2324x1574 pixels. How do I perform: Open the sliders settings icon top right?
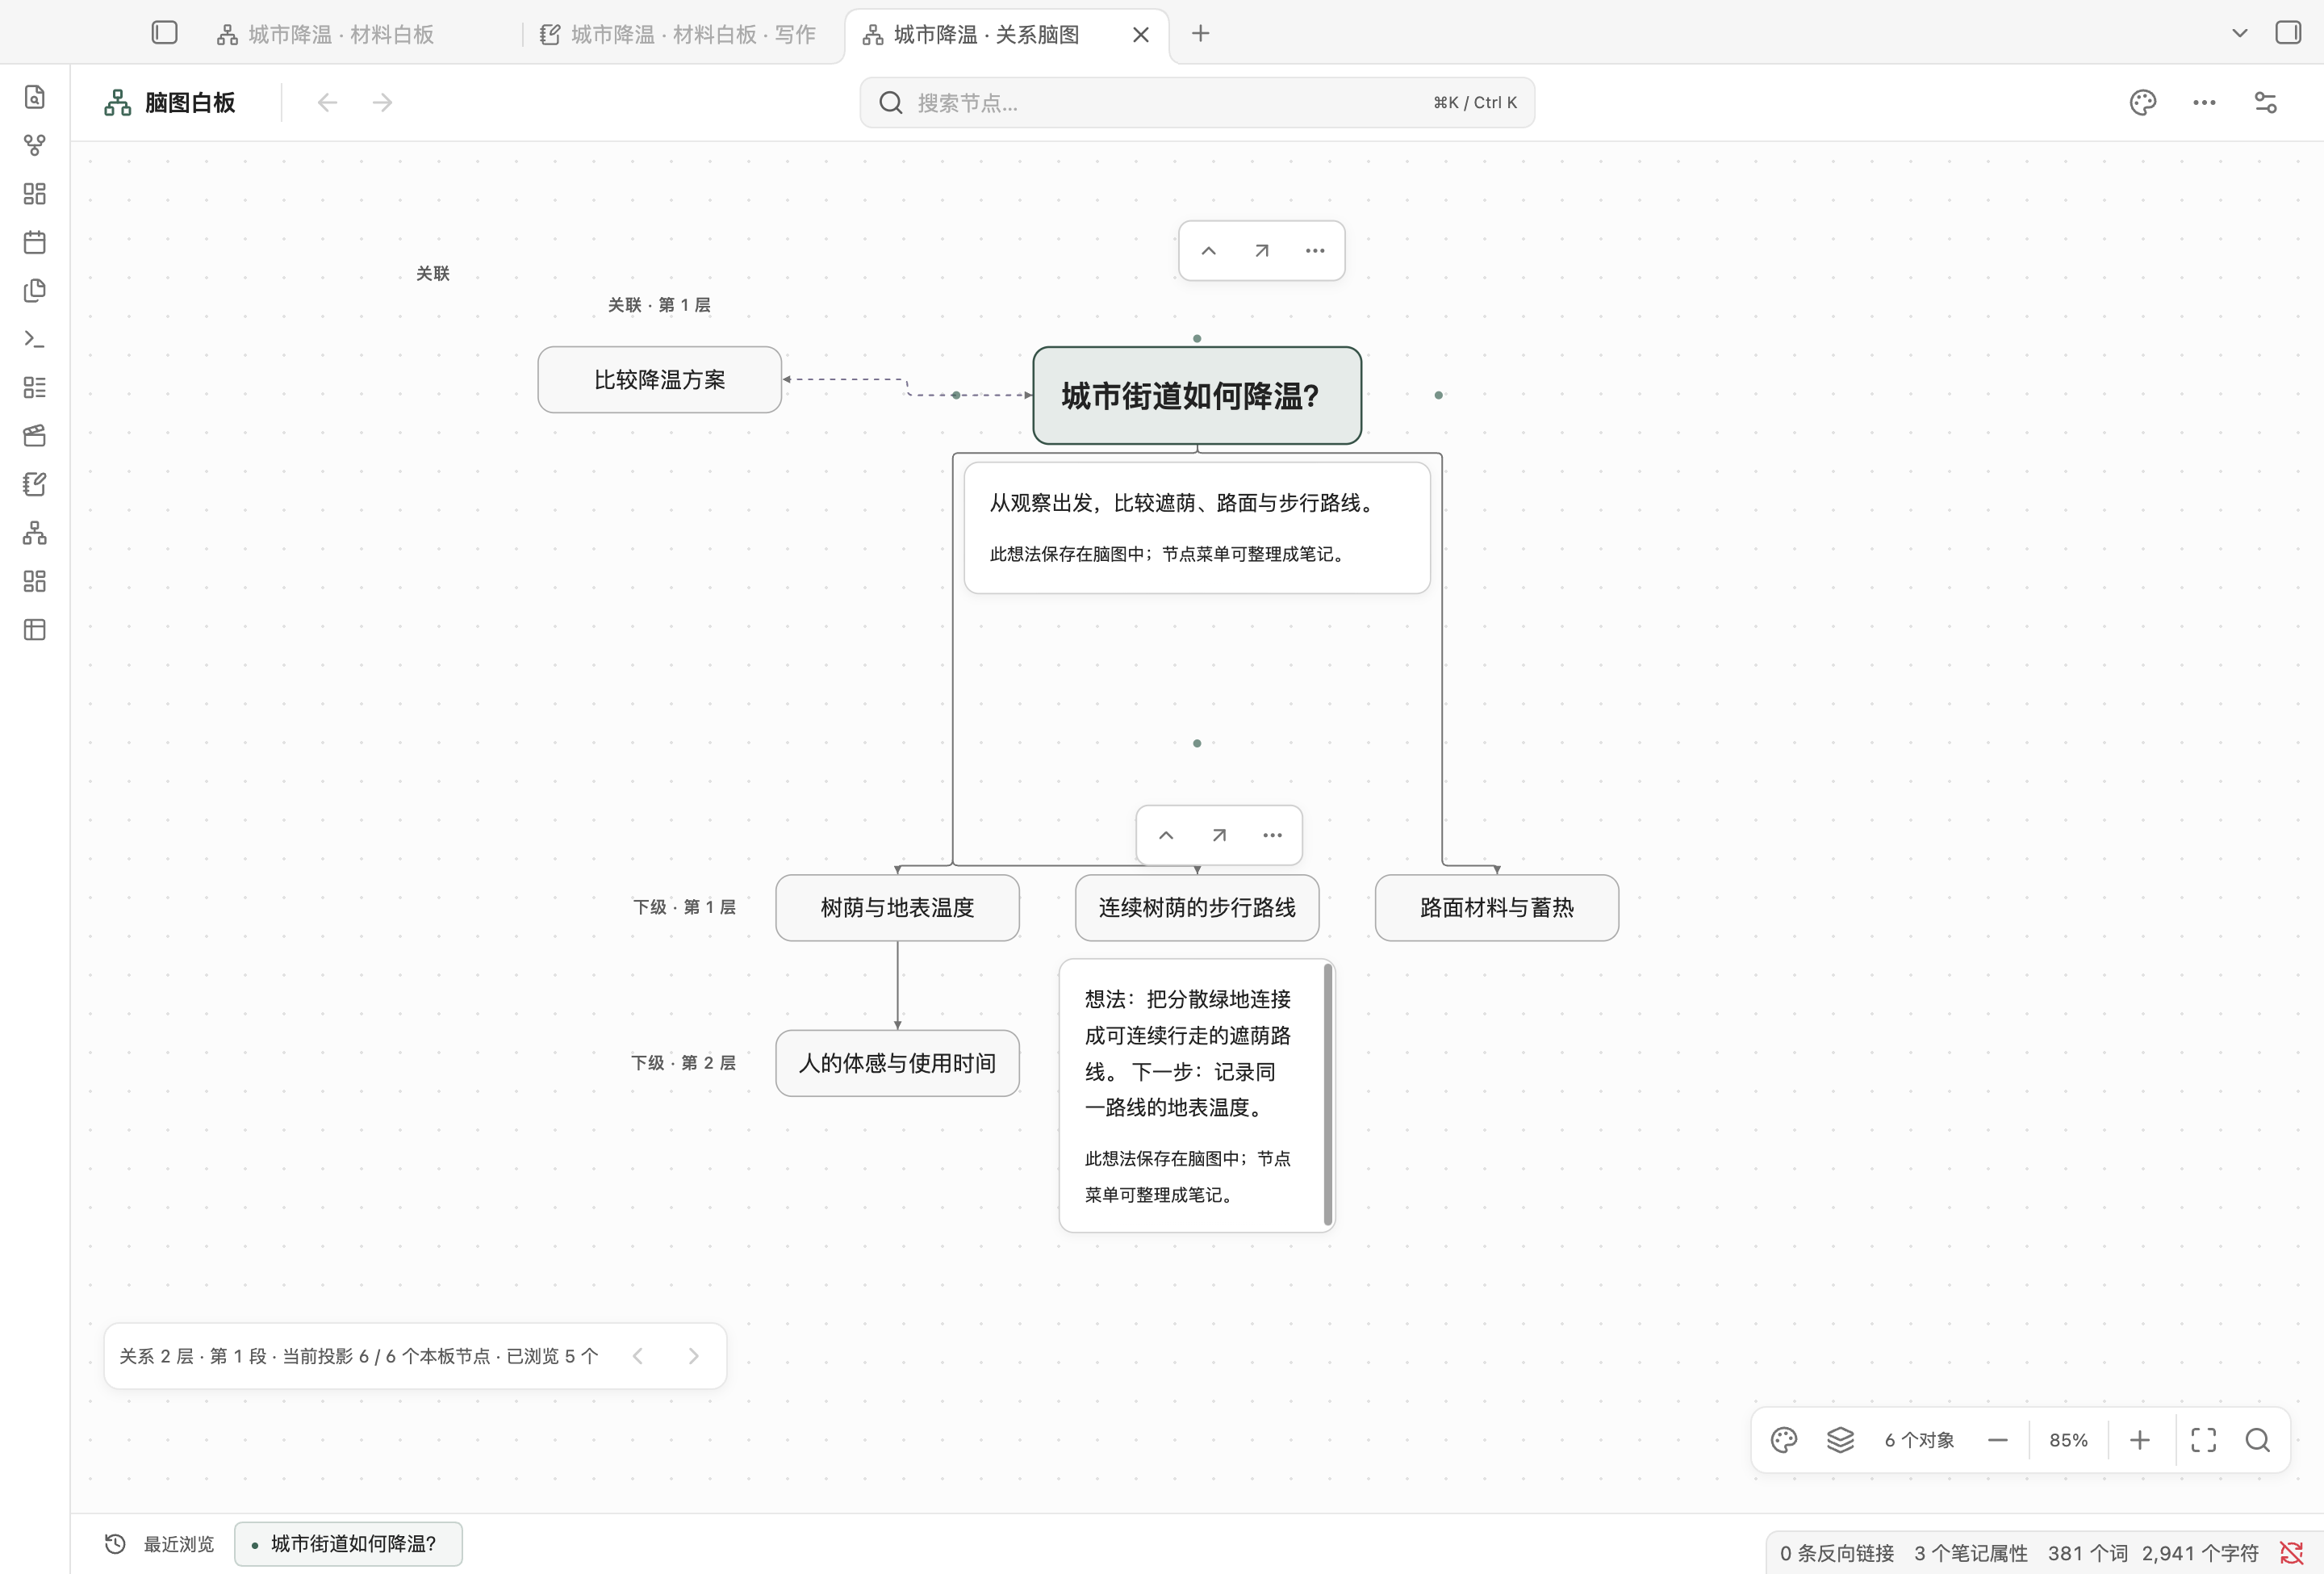2265,102
